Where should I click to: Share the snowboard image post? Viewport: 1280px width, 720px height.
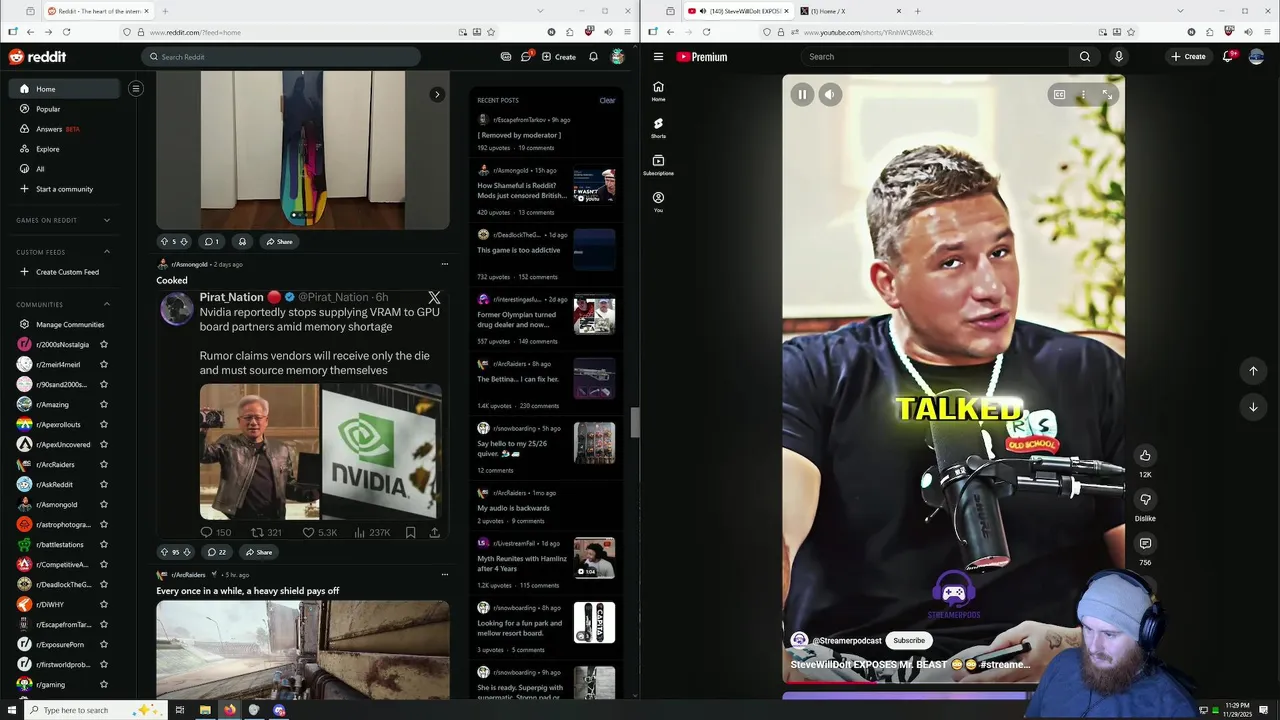click(x=279, y=241)
